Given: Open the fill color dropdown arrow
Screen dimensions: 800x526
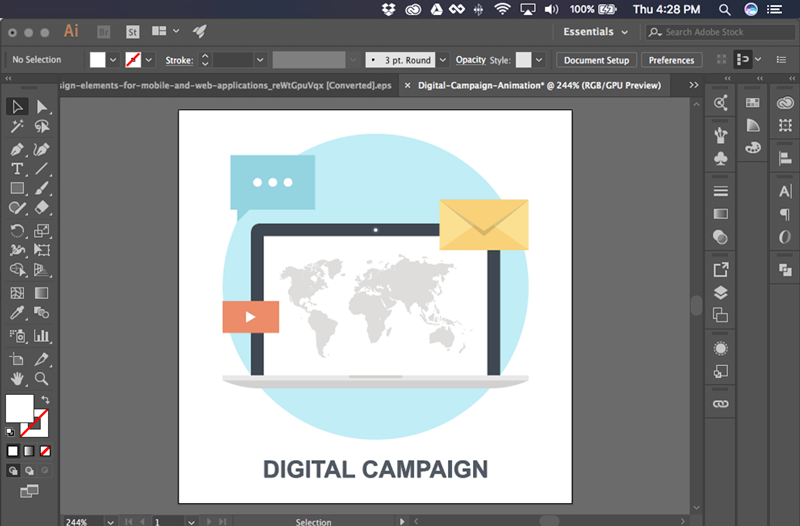Looking at the screenshot, I should point(113,60).
